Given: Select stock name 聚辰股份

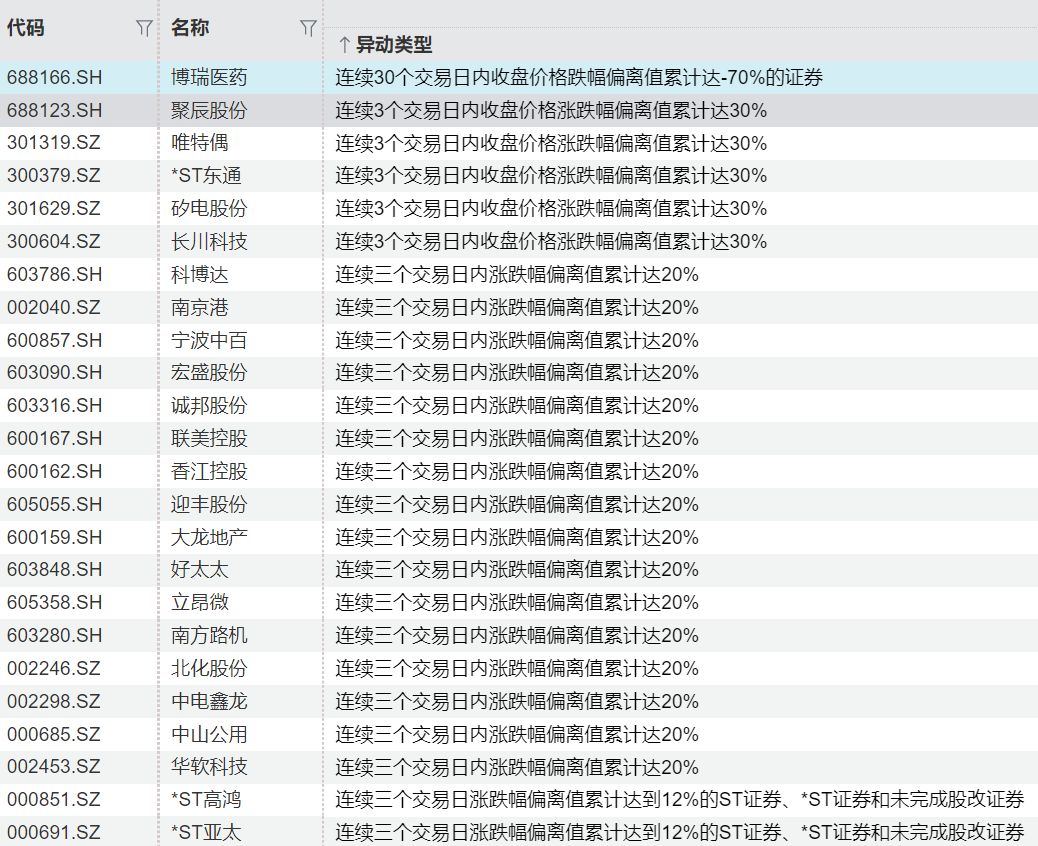Looking at the screenshot, I should click(x=209, y=110).
